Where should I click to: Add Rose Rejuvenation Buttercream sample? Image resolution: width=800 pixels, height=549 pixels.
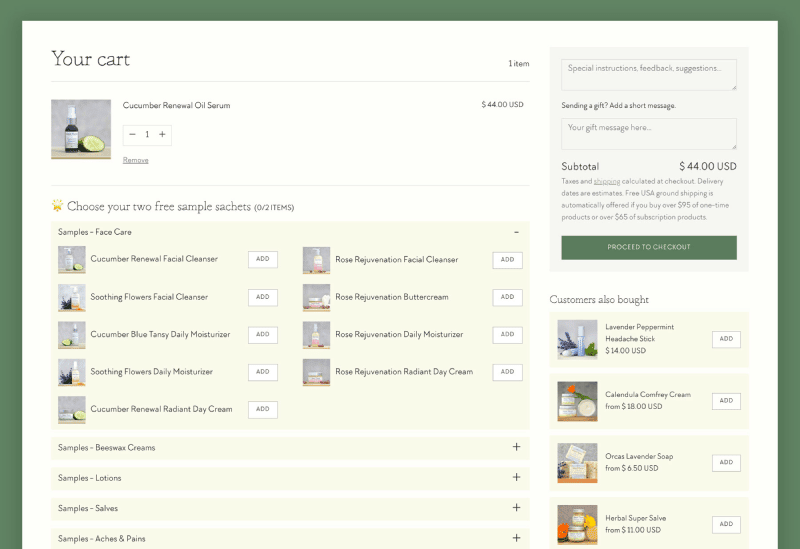point(507,297)
